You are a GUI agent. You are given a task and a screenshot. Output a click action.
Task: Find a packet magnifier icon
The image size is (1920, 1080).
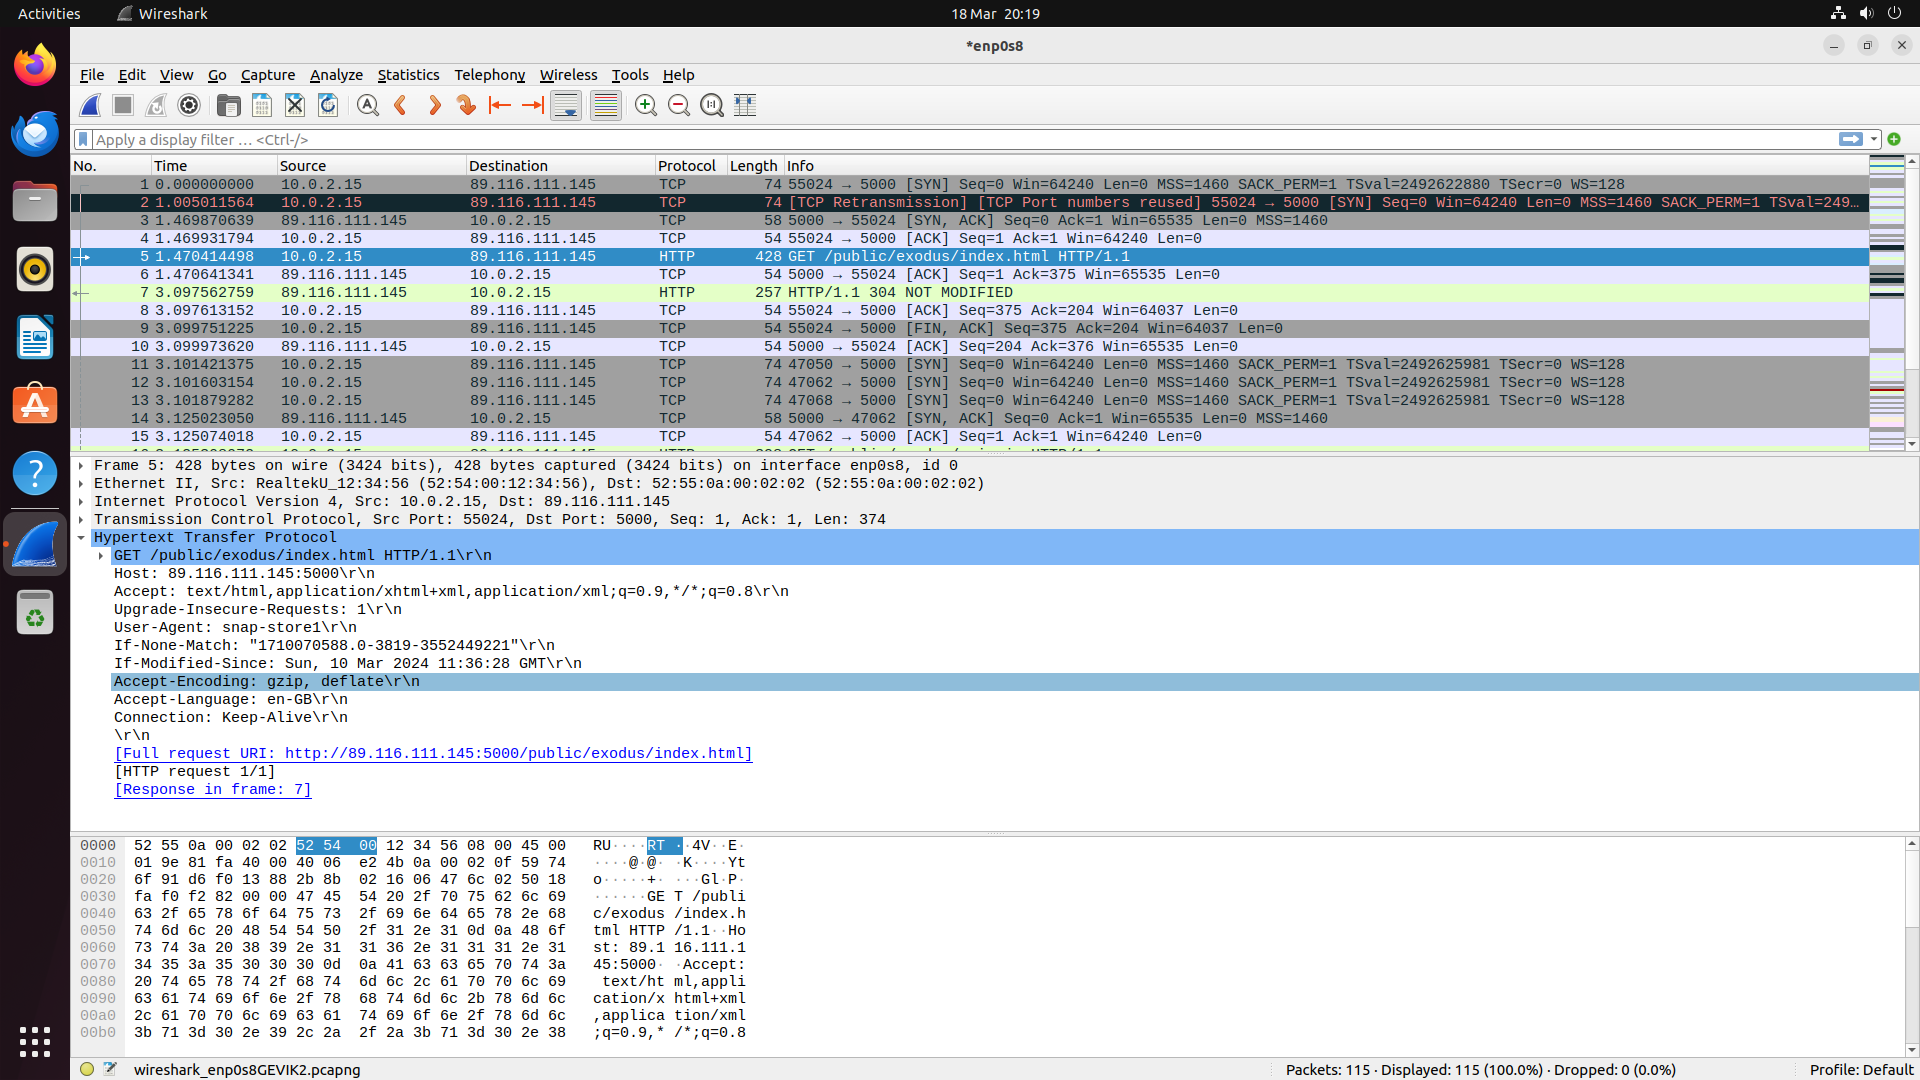(x=368, y=105)
